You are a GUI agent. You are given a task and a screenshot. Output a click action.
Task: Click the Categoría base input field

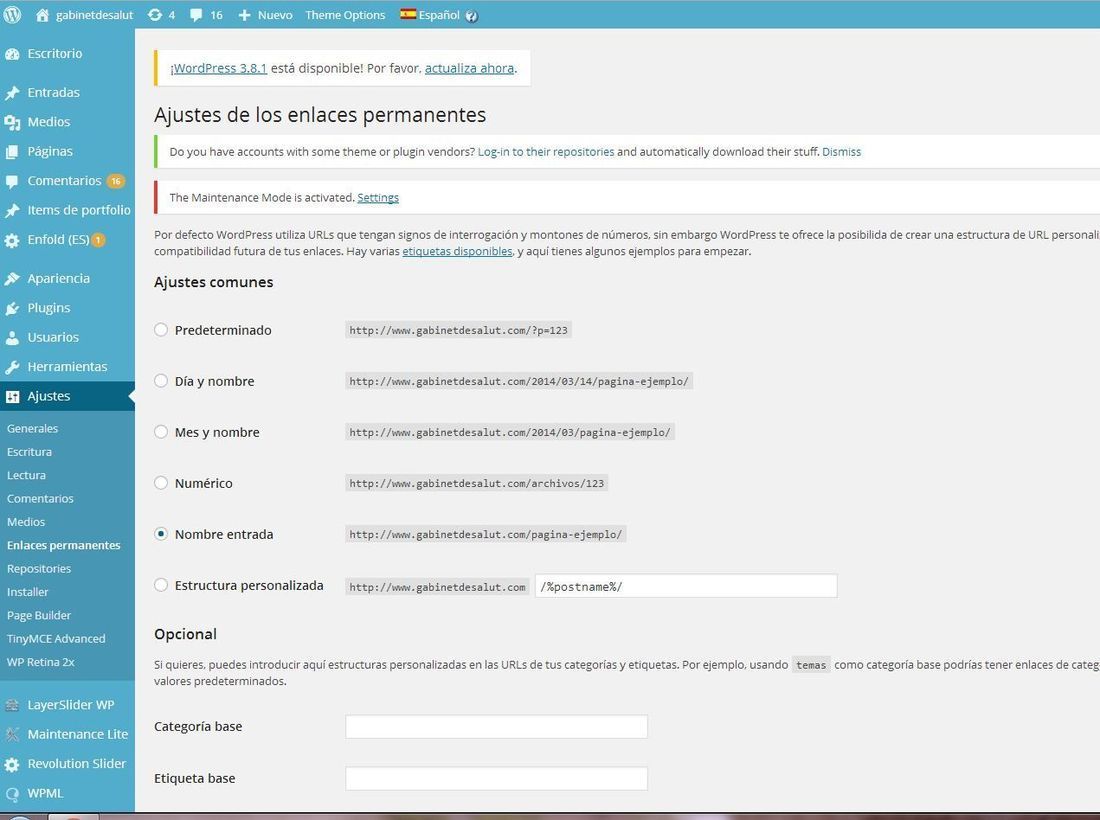(x=496, y=727)
